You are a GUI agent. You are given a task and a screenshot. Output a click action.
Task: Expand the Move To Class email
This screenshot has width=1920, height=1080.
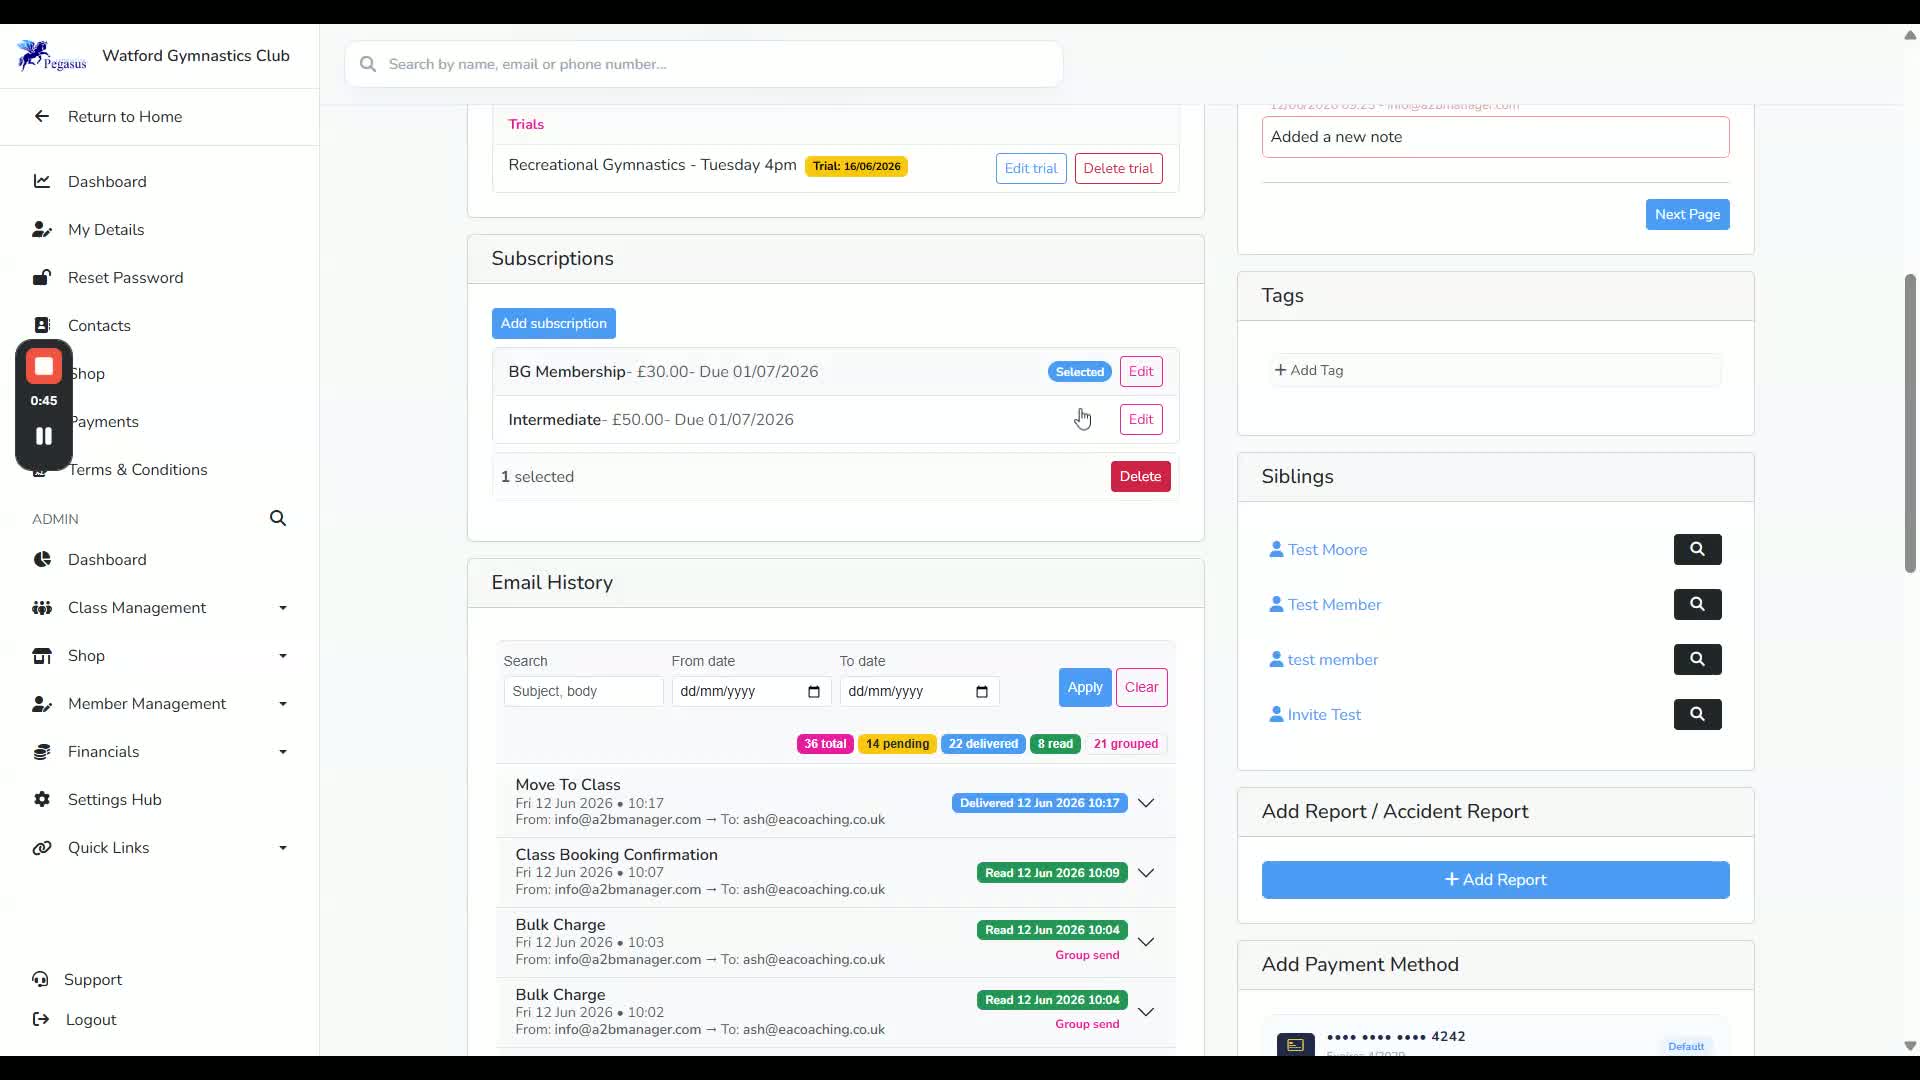(1146, 803)
